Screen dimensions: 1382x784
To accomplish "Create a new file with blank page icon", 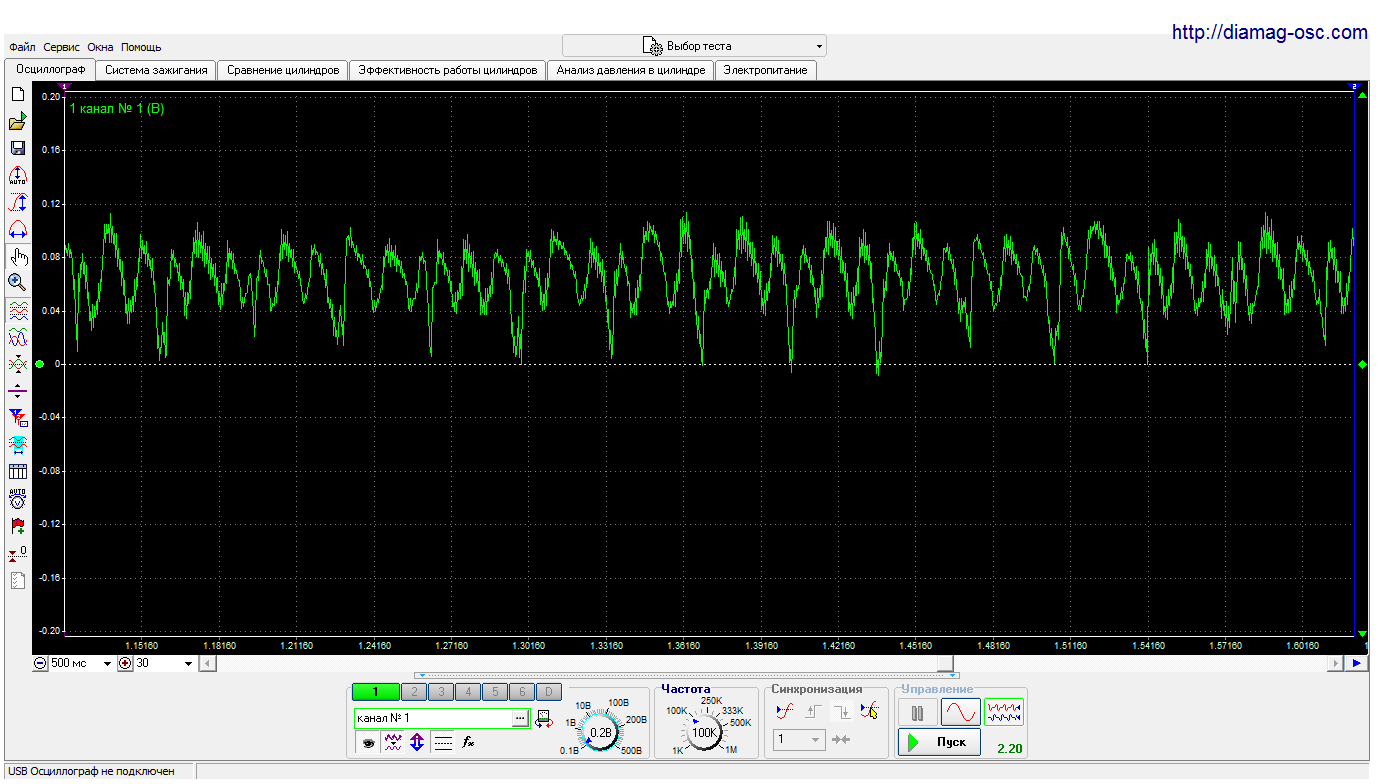I will (17, 95).
